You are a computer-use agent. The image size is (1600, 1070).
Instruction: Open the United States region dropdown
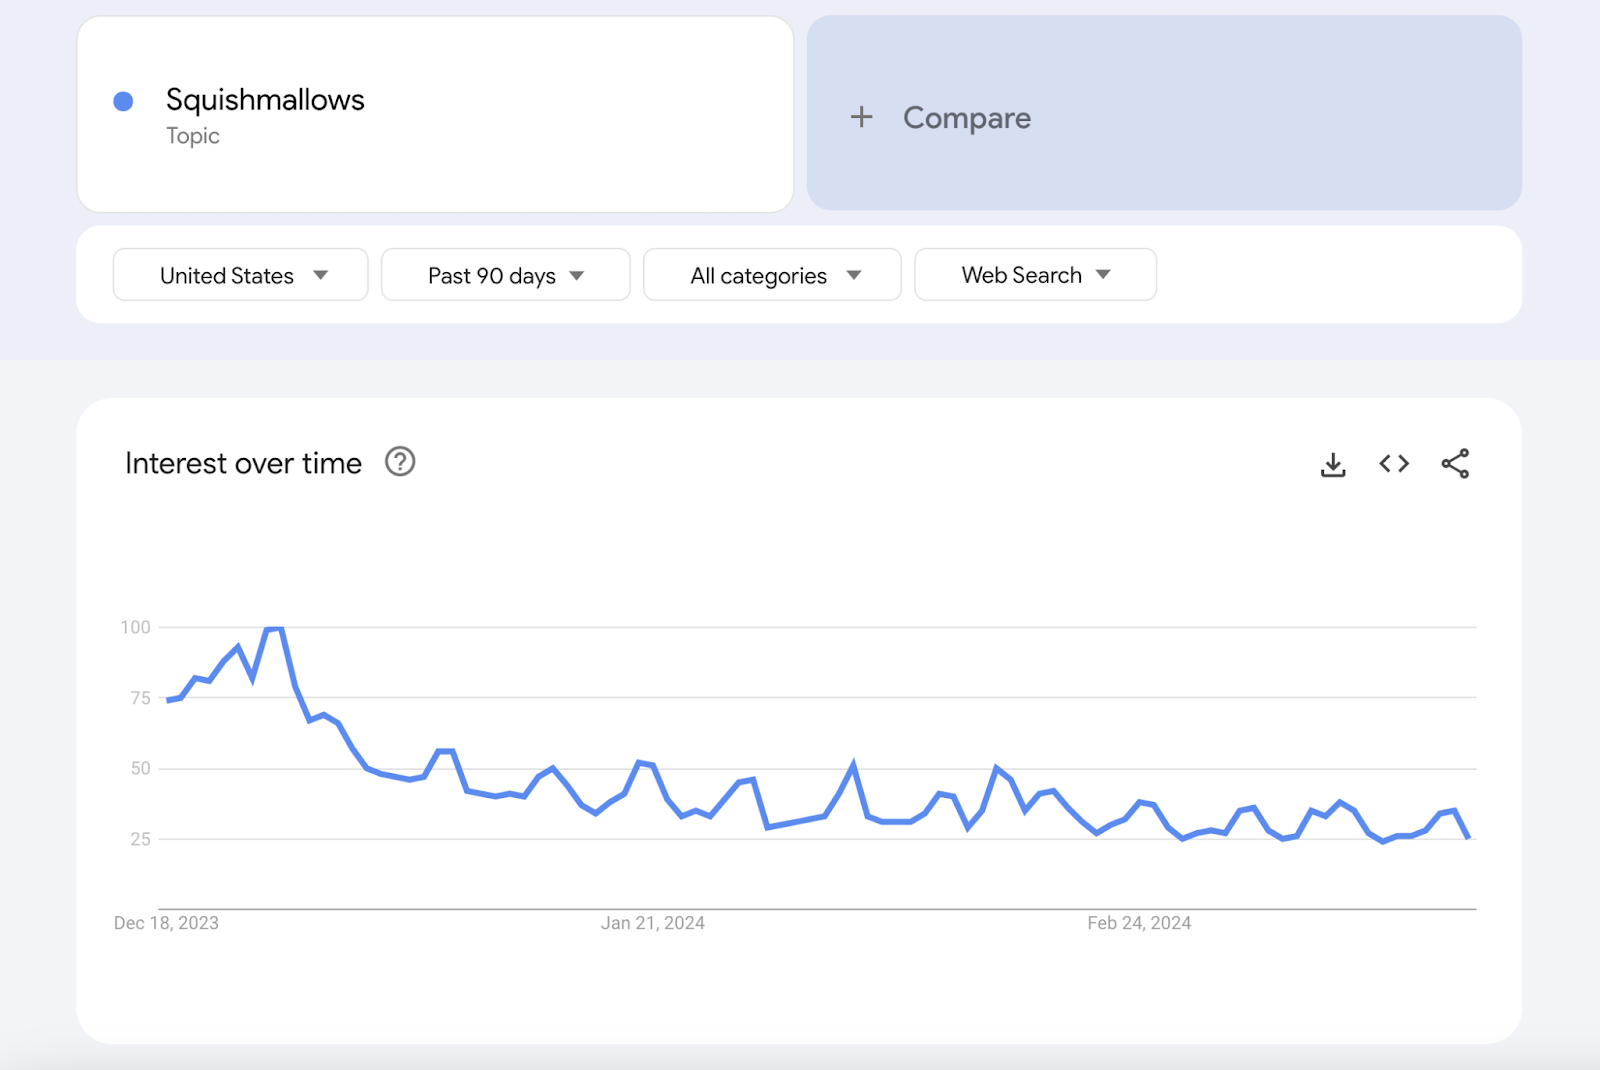pos(240,274)
